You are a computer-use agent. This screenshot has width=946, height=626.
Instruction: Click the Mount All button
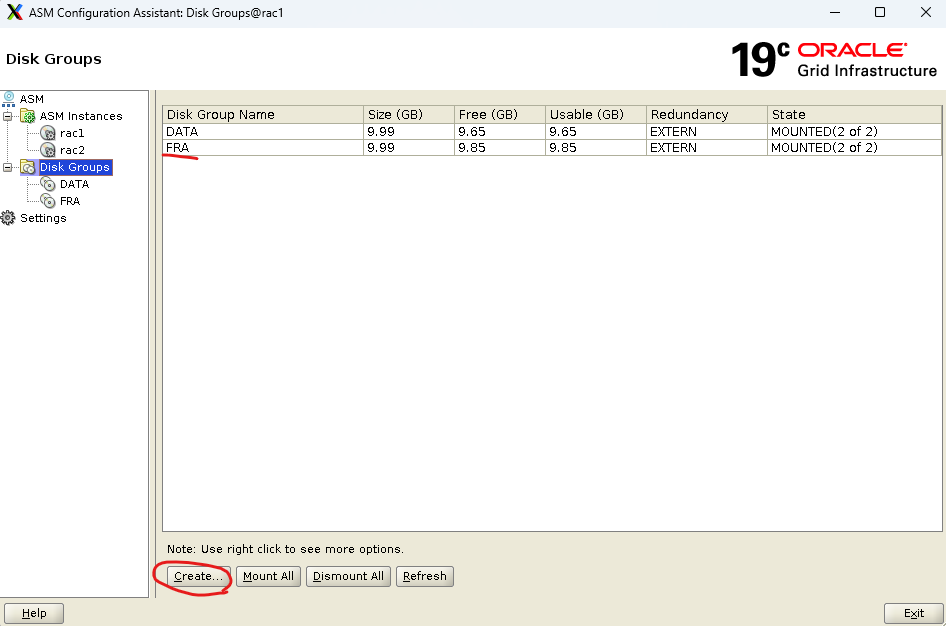[268, 576]
